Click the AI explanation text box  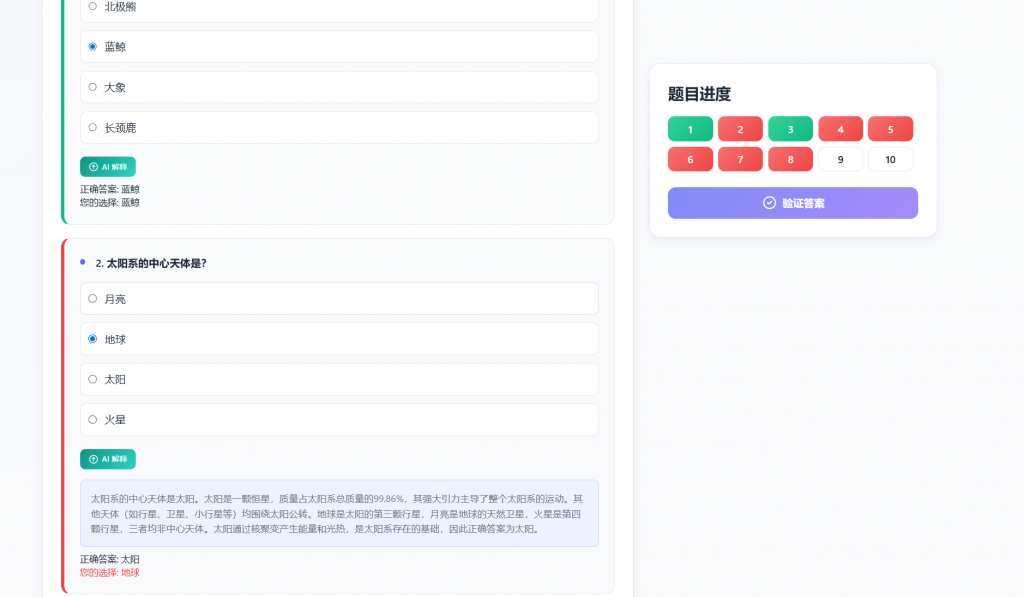[339, 513]
